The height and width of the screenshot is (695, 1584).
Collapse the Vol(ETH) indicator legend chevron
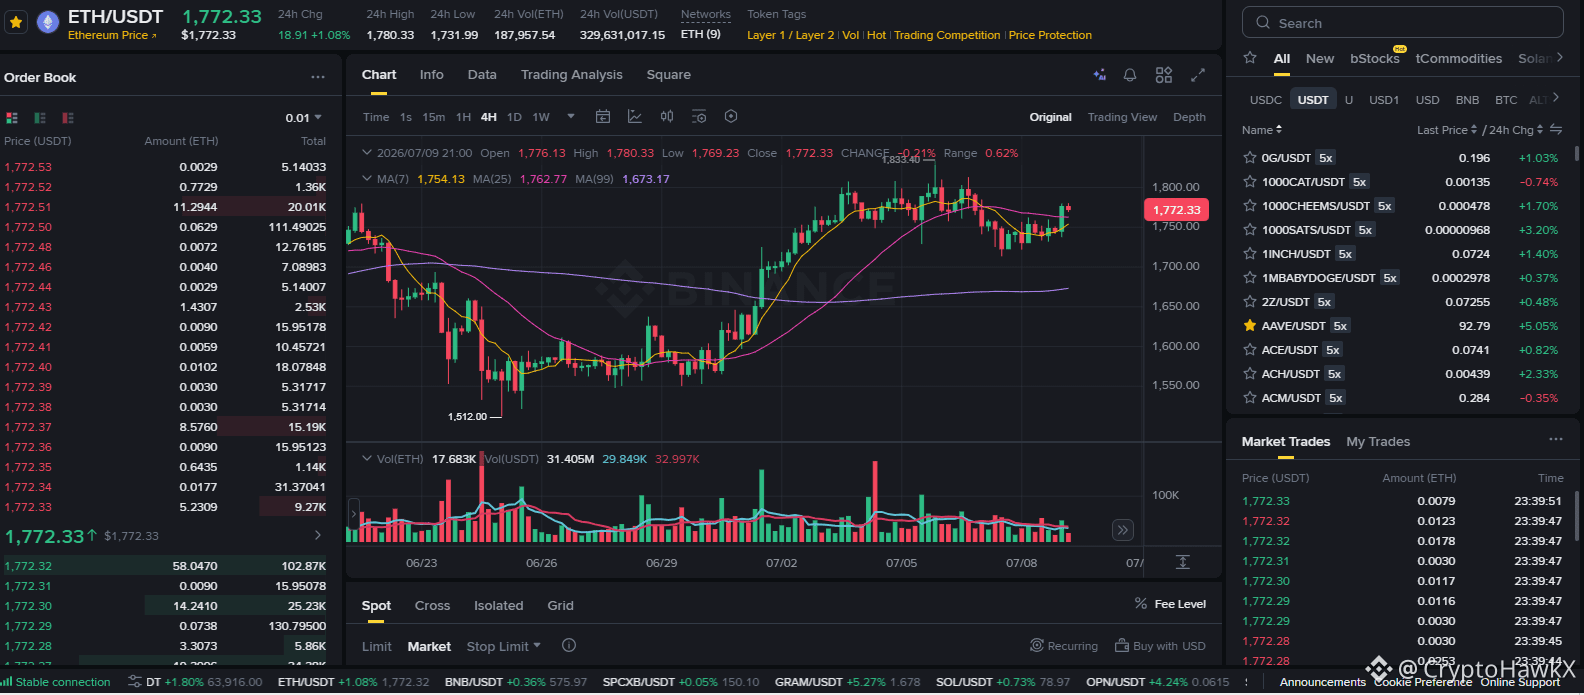pos(367,459)
